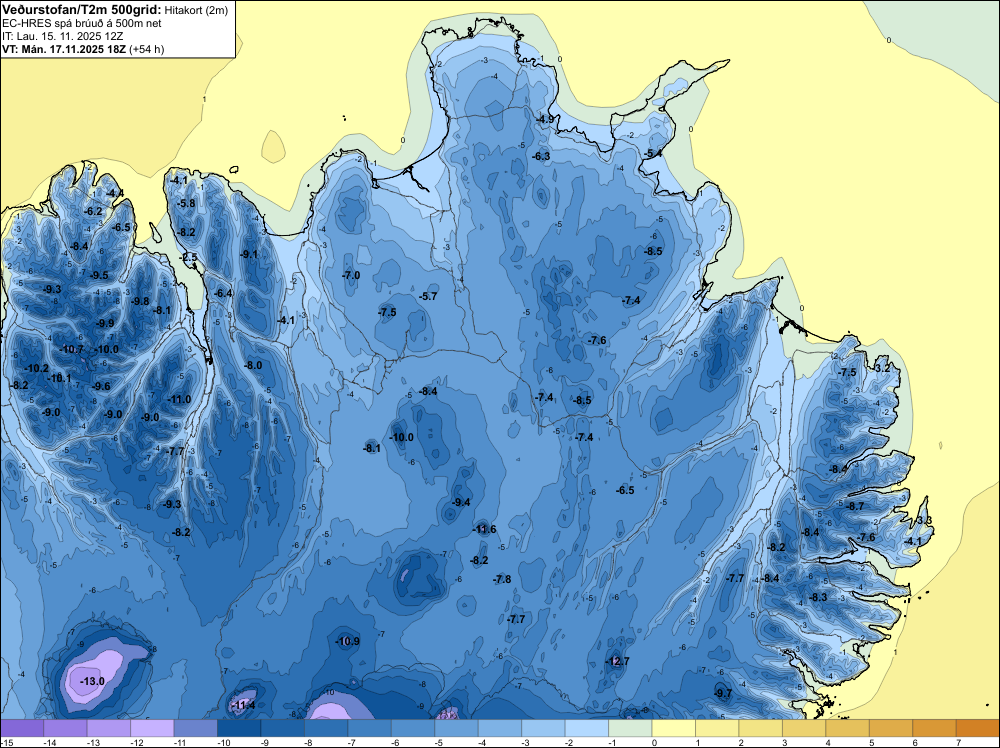Click the -15 tick label on the legend
Viewport: 1000px width, 748px height.
coord(6,743)
